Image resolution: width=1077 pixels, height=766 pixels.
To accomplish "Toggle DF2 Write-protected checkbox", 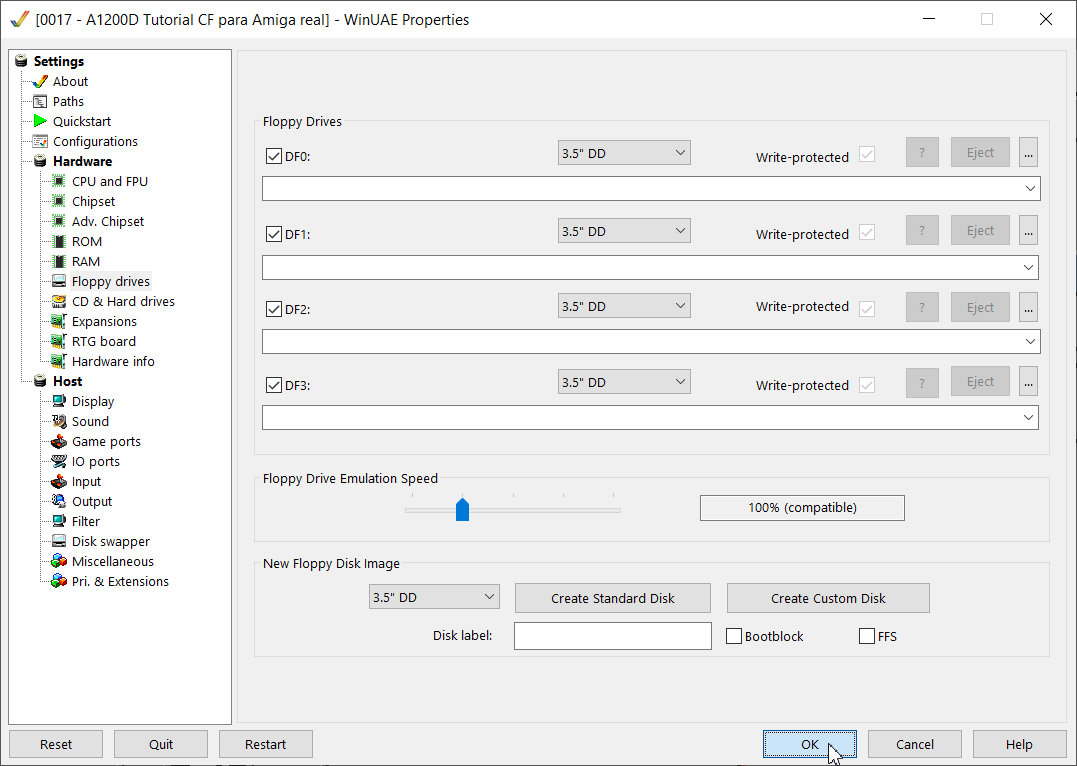I will [x=867, y=308].
